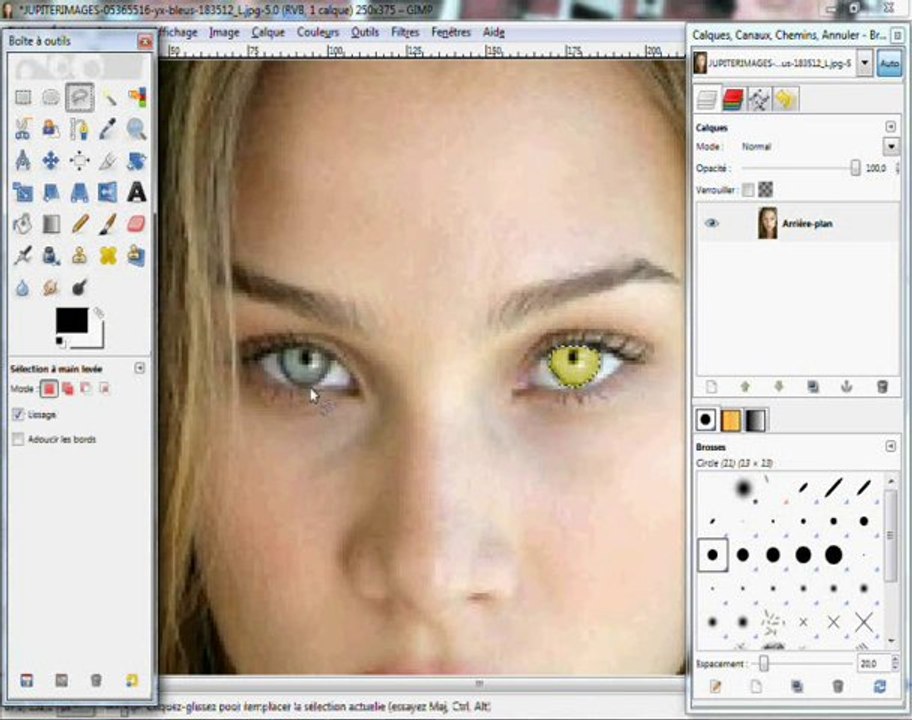This screenshot has height=720, width=912.
Task: Open the Fenêtres menu
Action: tap(451, 33)
